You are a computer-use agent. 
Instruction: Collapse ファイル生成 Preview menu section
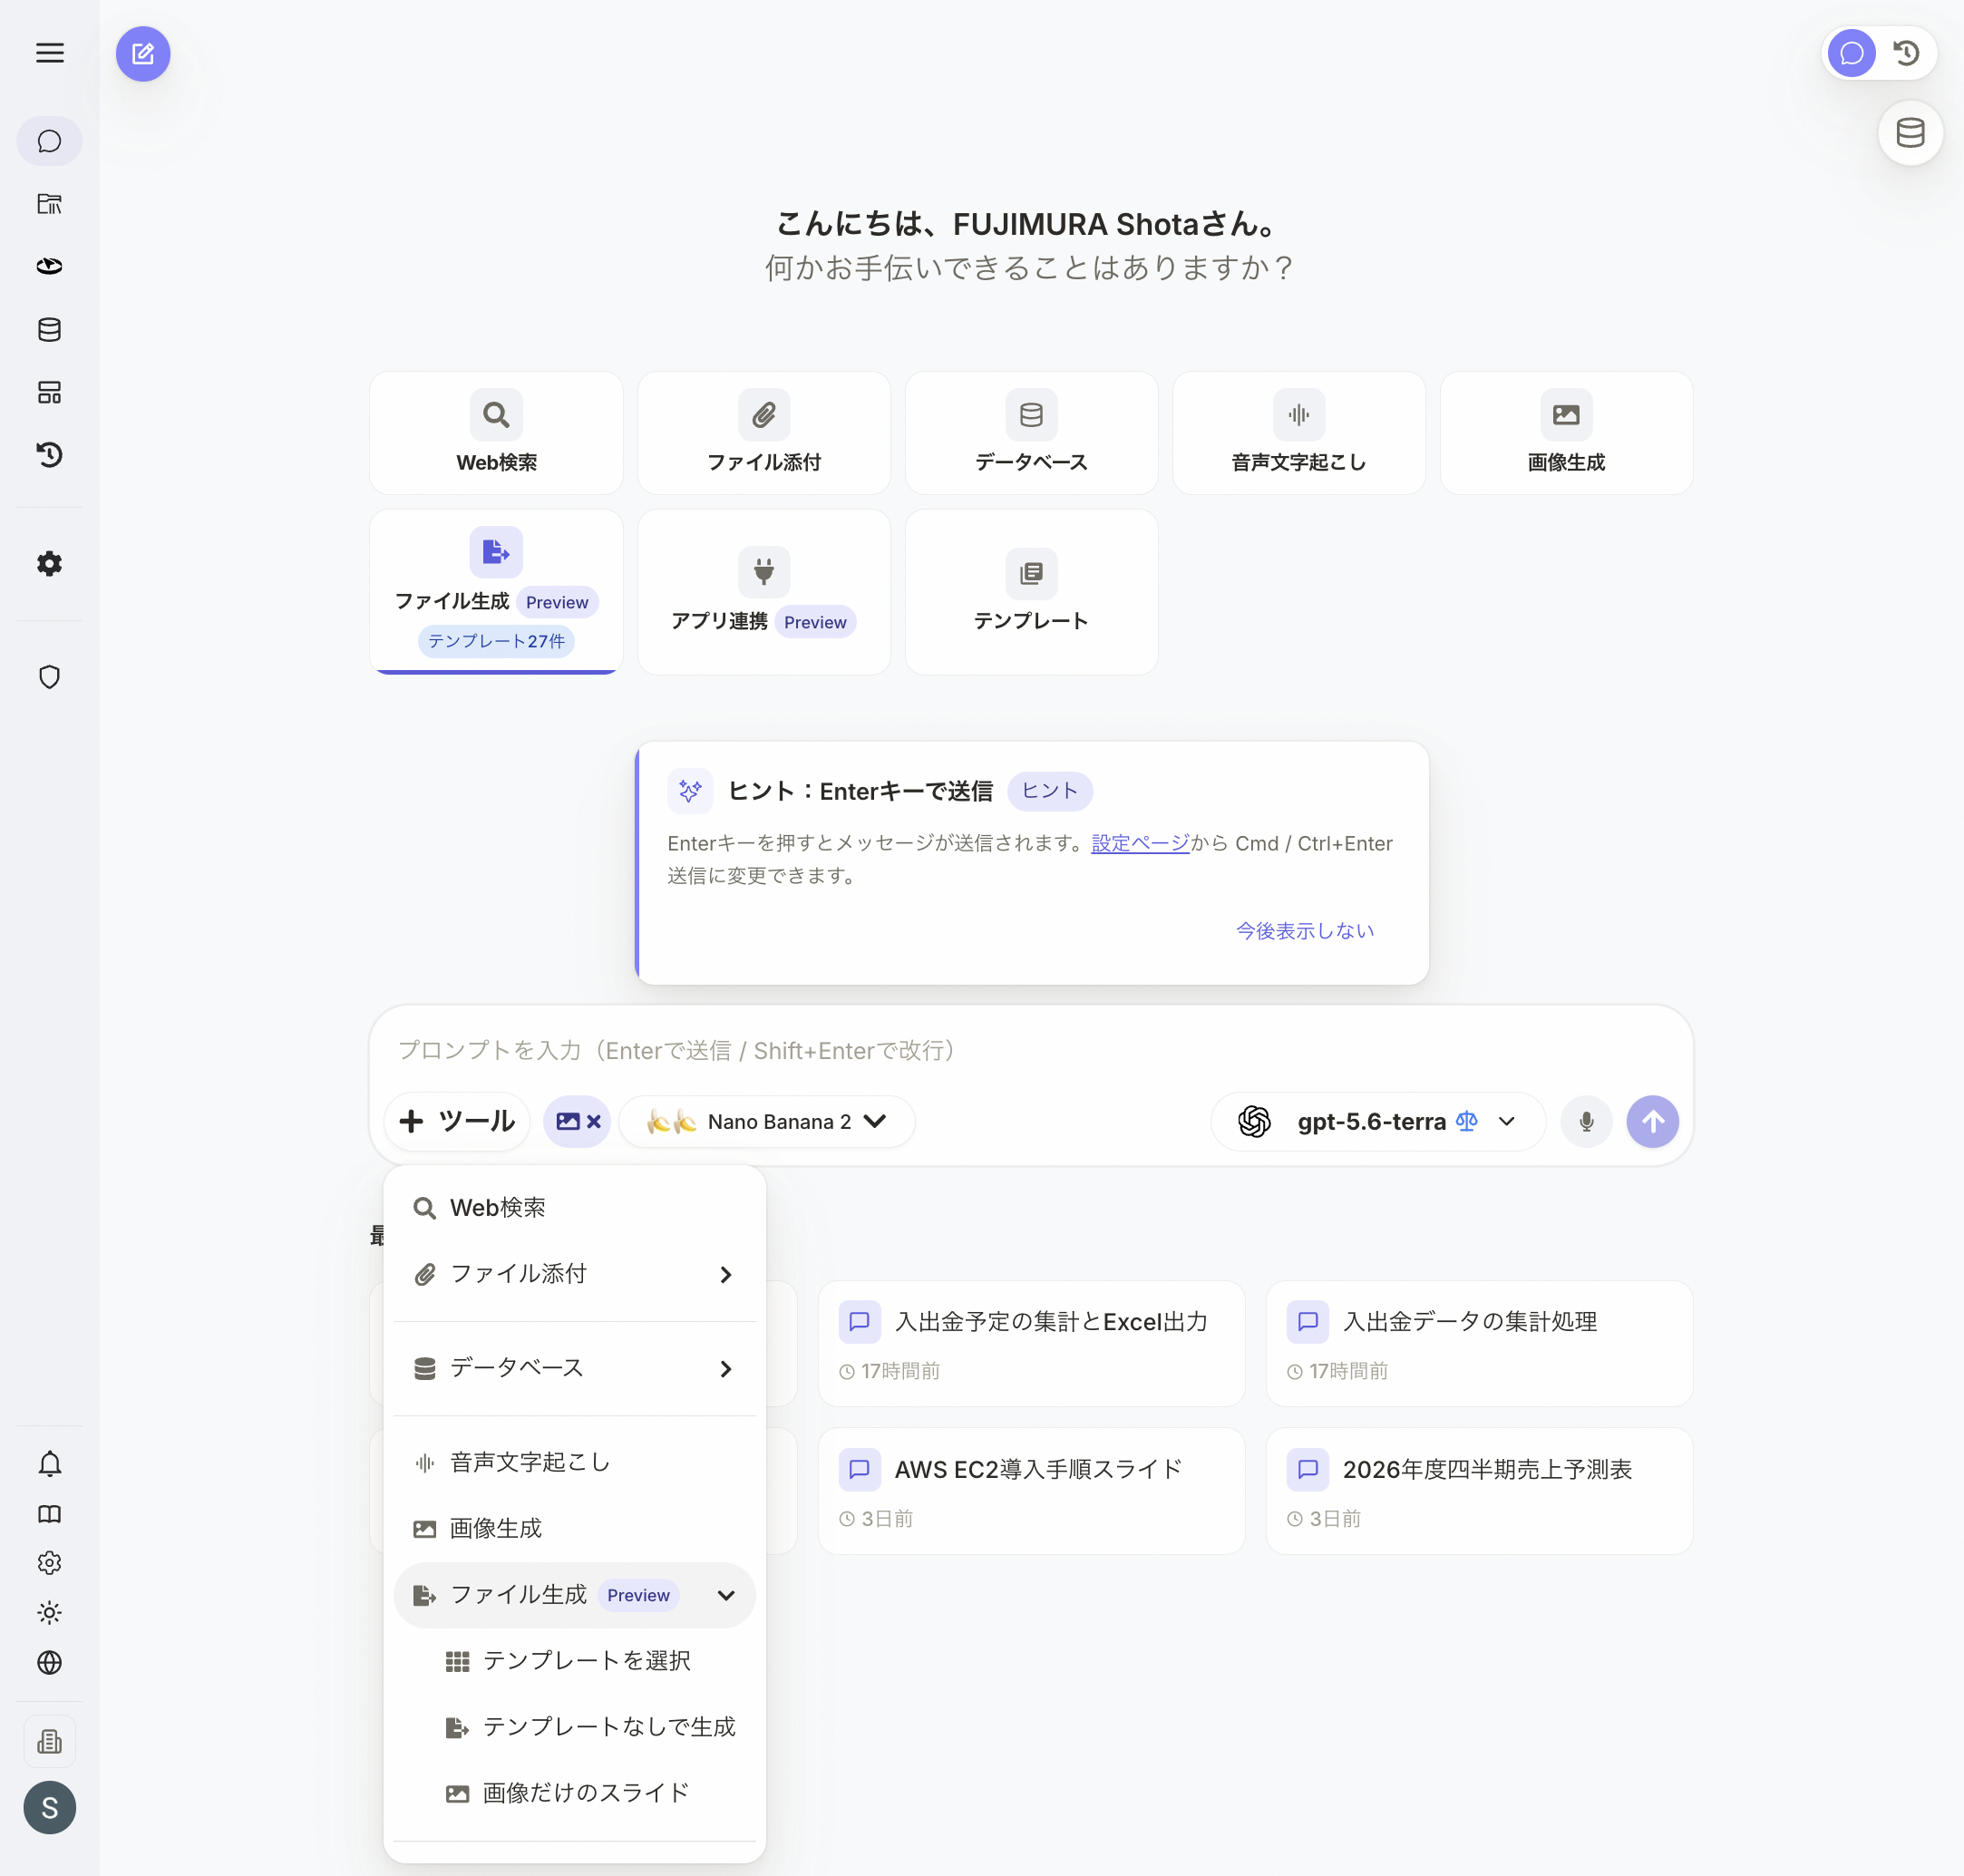click(x=574, y=1595)
